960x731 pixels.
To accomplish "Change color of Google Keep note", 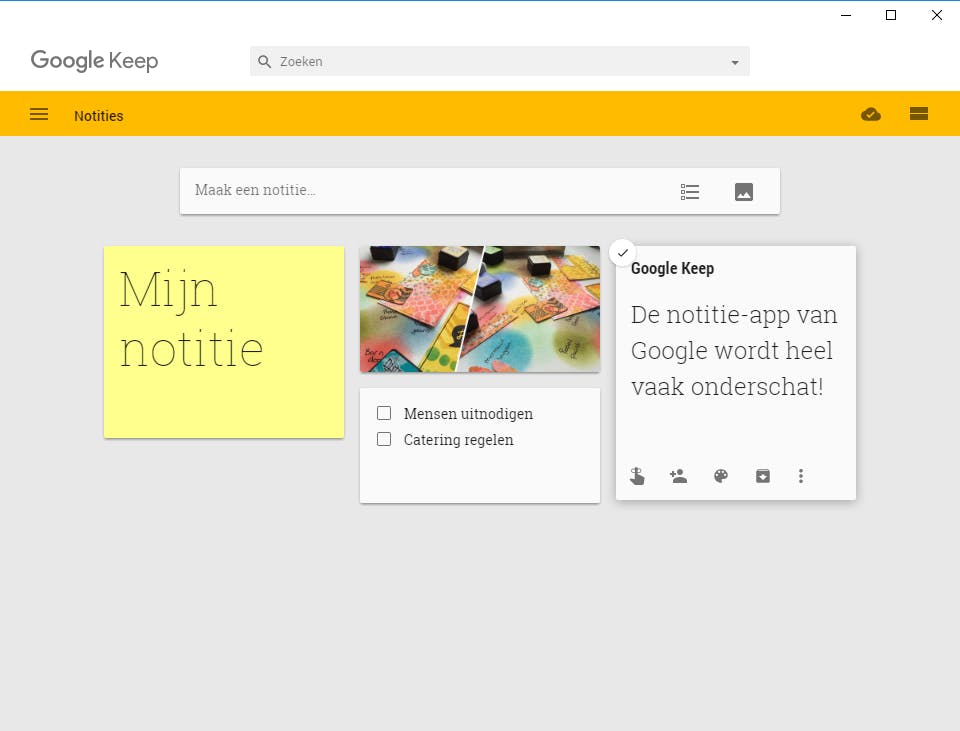I will (x=721, y=476).
